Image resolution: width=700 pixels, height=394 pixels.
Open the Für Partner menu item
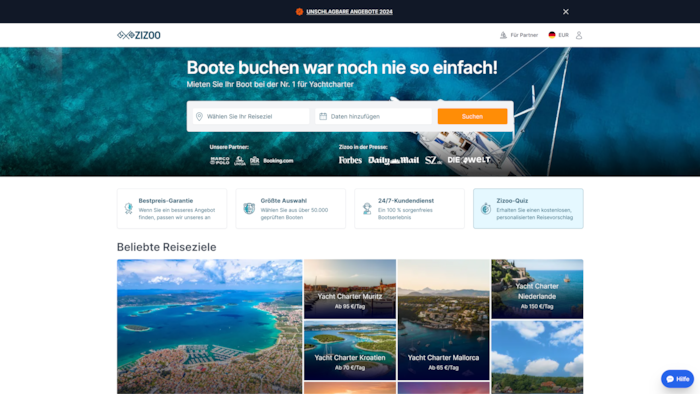click(524, 35)
